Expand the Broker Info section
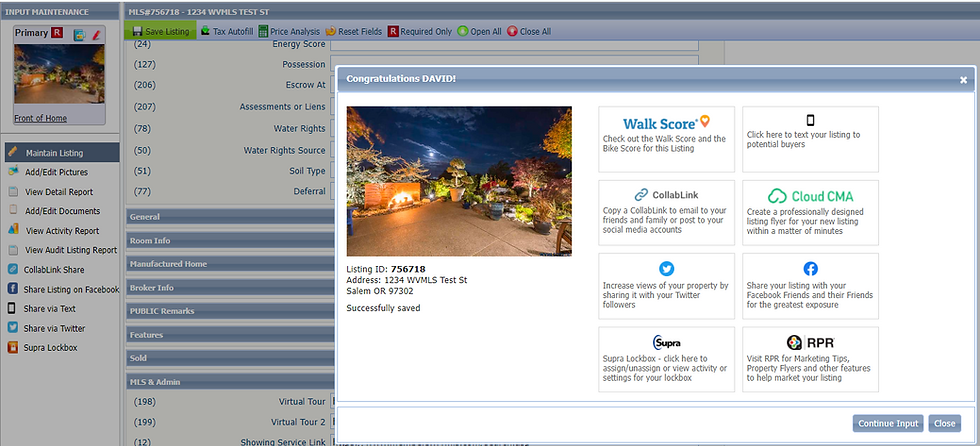Screen dimensions: 980x446 pos(231,288)
